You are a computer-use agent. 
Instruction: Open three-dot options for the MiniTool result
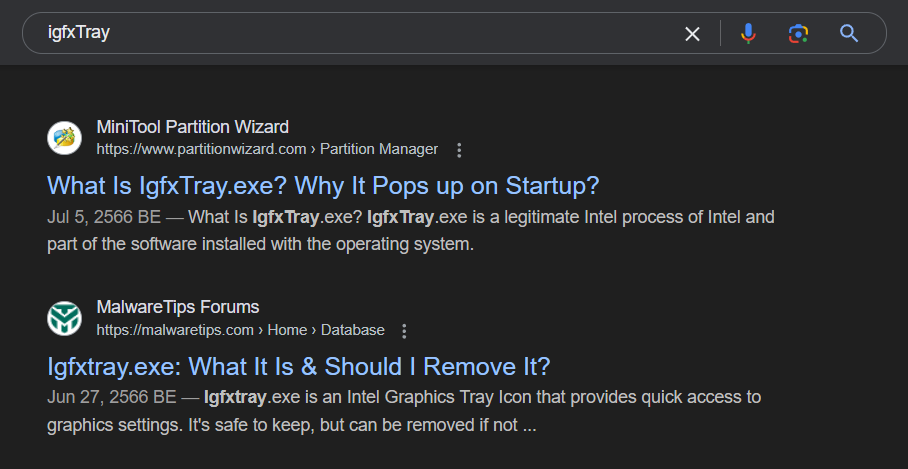coord(459,150)
